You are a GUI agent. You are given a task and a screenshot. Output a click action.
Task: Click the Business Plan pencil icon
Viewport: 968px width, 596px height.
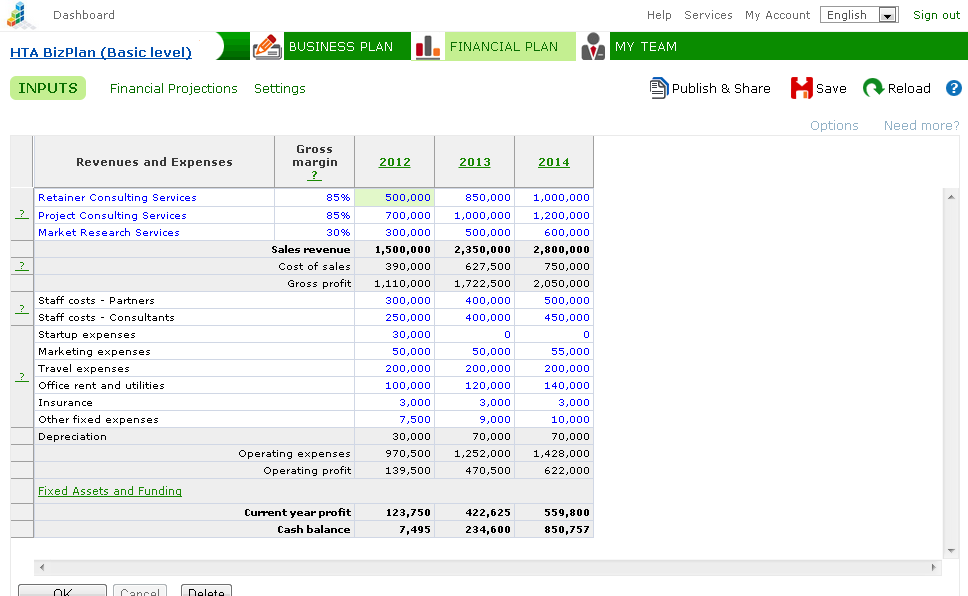pyautogui.click(x=266, y=46)
